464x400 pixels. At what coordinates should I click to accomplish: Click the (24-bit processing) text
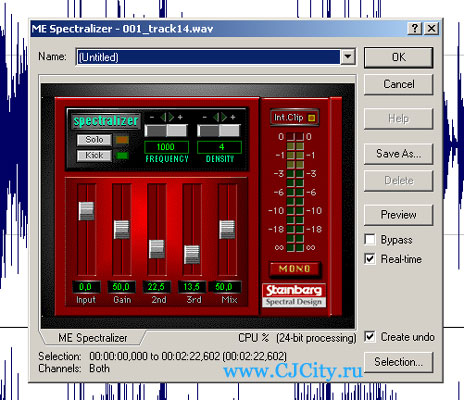316,338
